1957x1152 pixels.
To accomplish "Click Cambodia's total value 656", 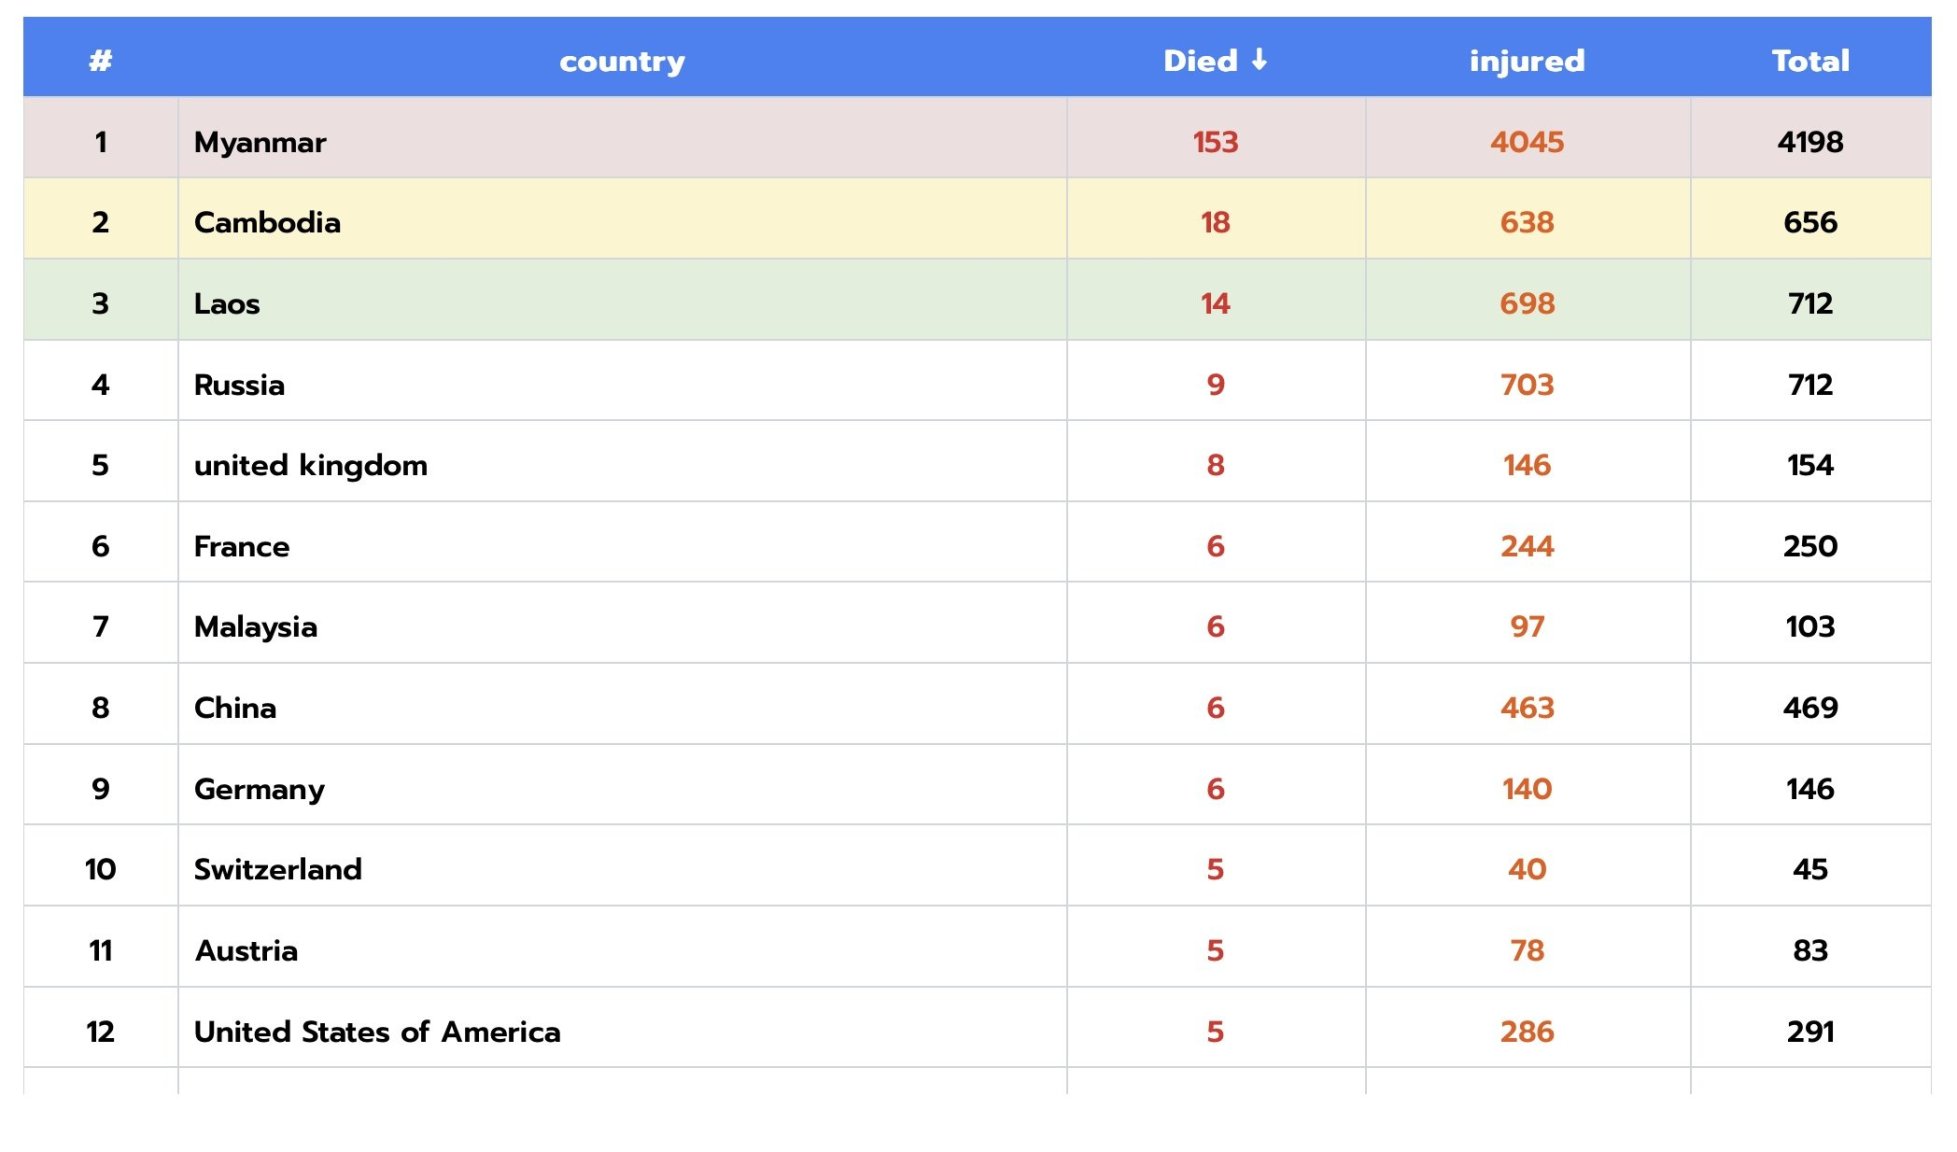I will tap(1810, 222).
